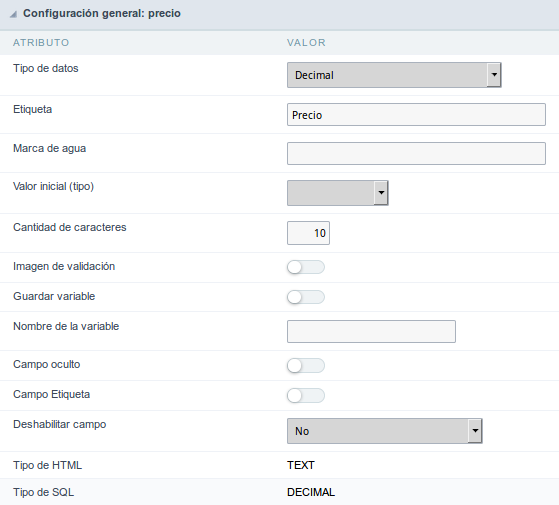Select the Guardar variable label
The height and width of the screenshot is (505, 559).
[x=54, y=296]
